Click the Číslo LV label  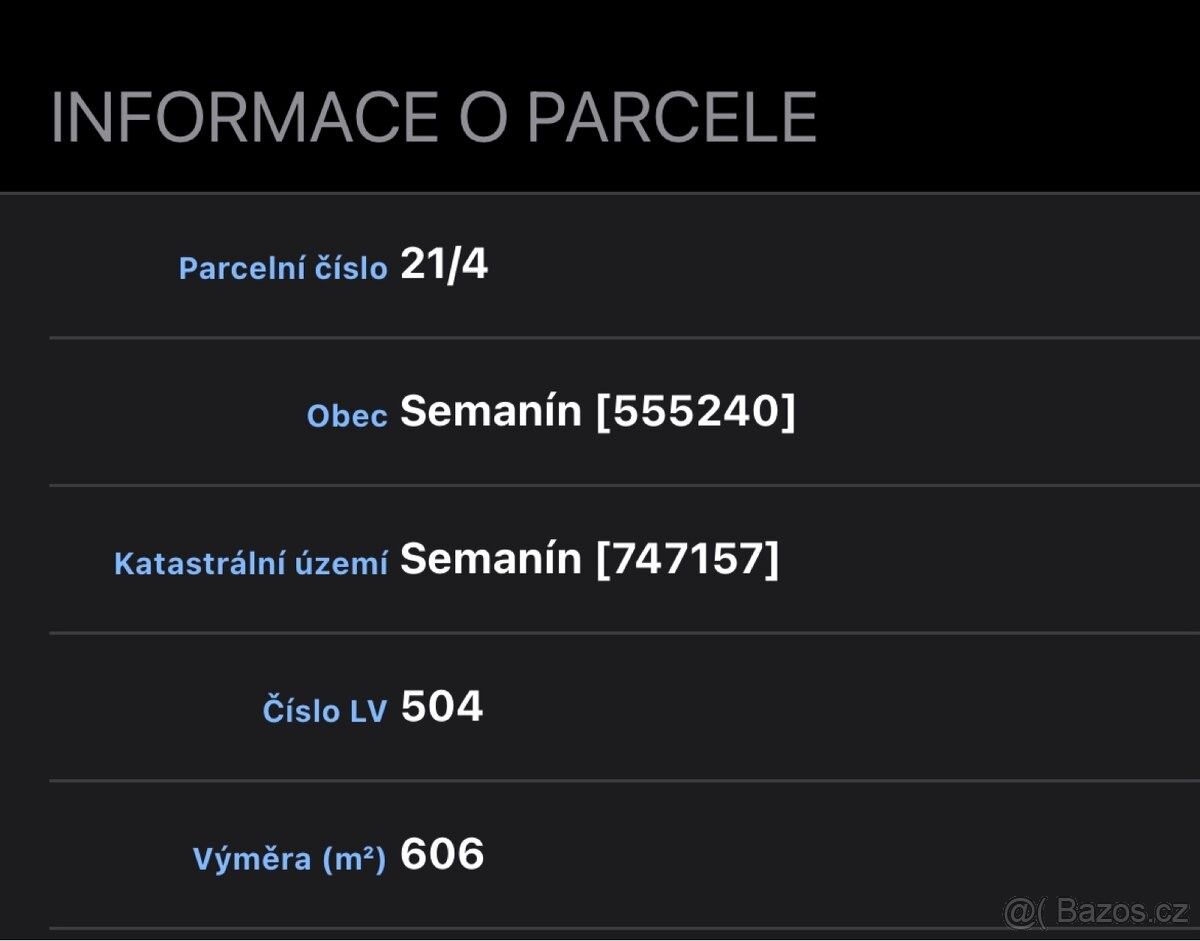click(324, 711)
